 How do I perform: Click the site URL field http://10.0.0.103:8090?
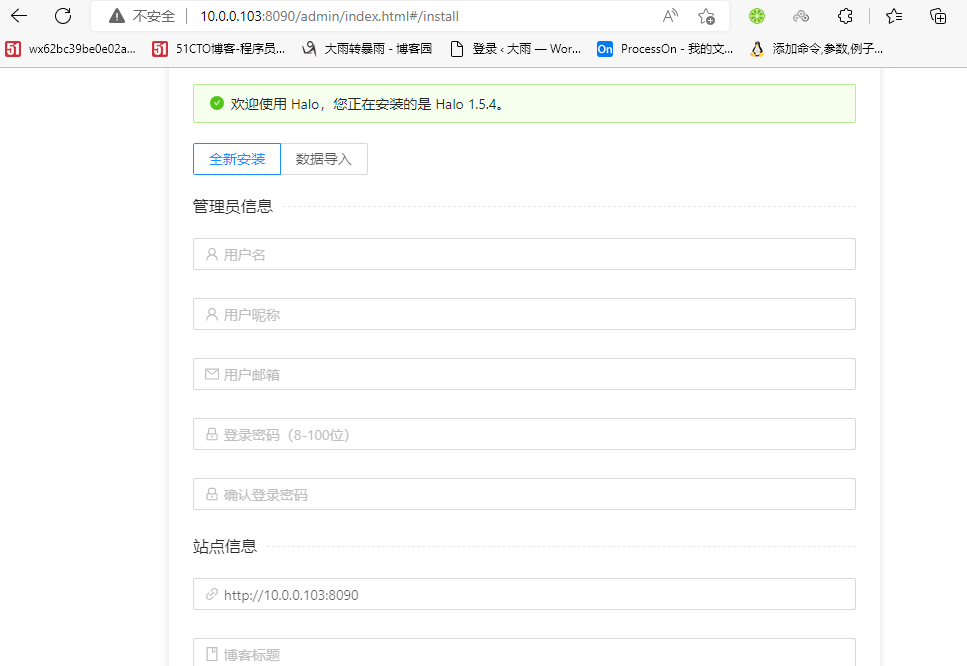pyautogui.click(x=524, y=594)
